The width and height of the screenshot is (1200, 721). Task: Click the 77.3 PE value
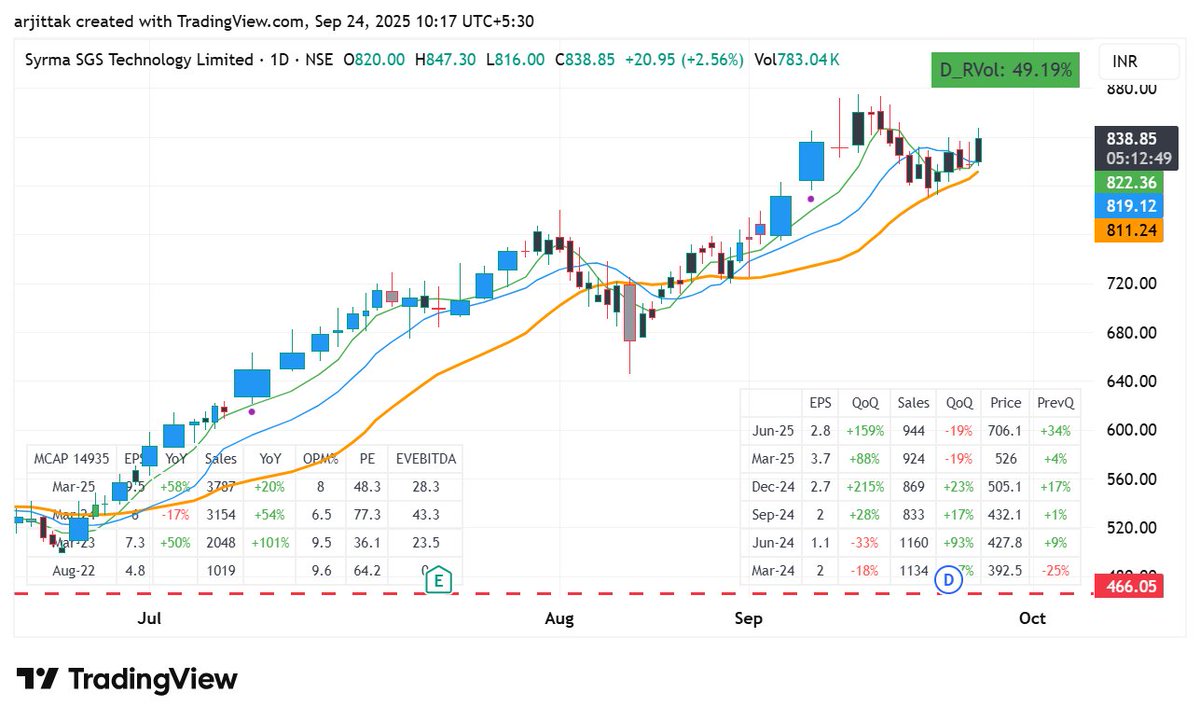coord(367,515)
